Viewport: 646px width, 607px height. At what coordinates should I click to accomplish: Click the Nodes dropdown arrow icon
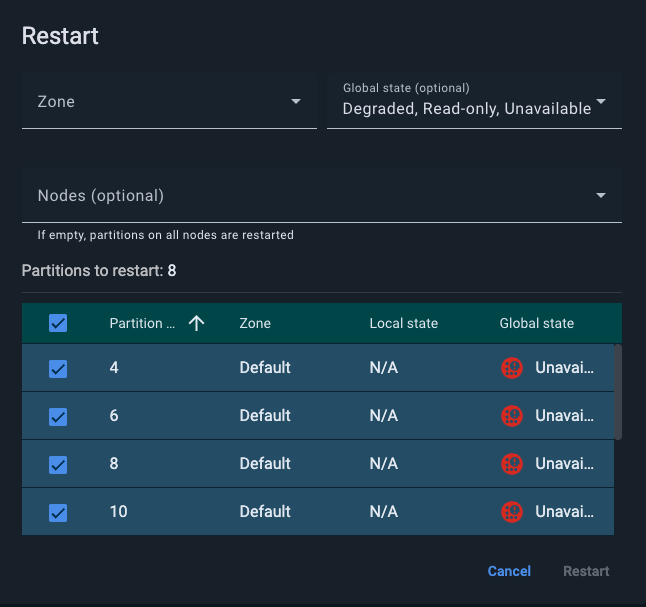[601, 195]
